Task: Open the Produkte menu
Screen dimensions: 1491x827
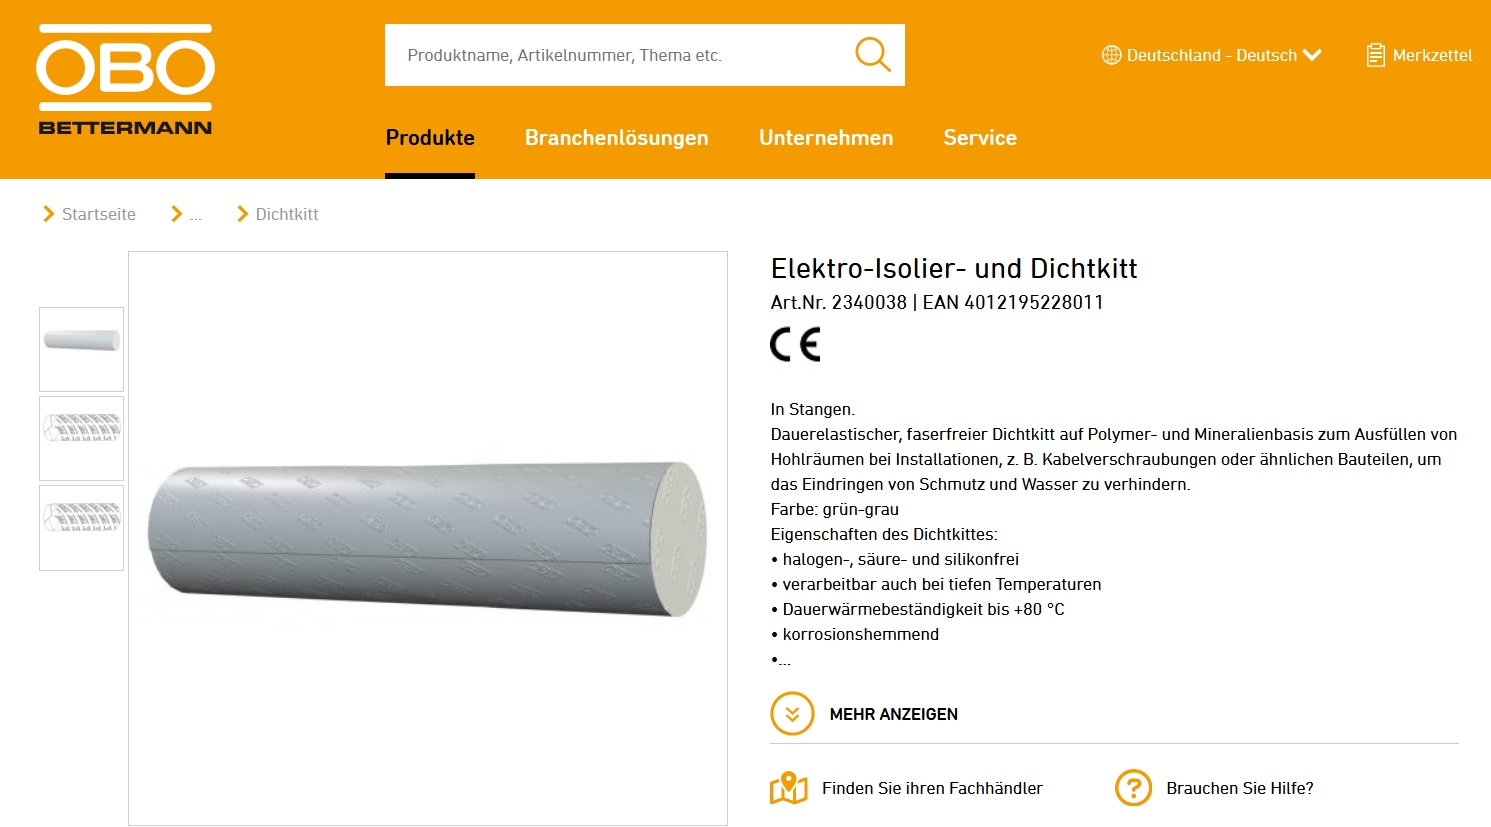Action: coord(430,138)
